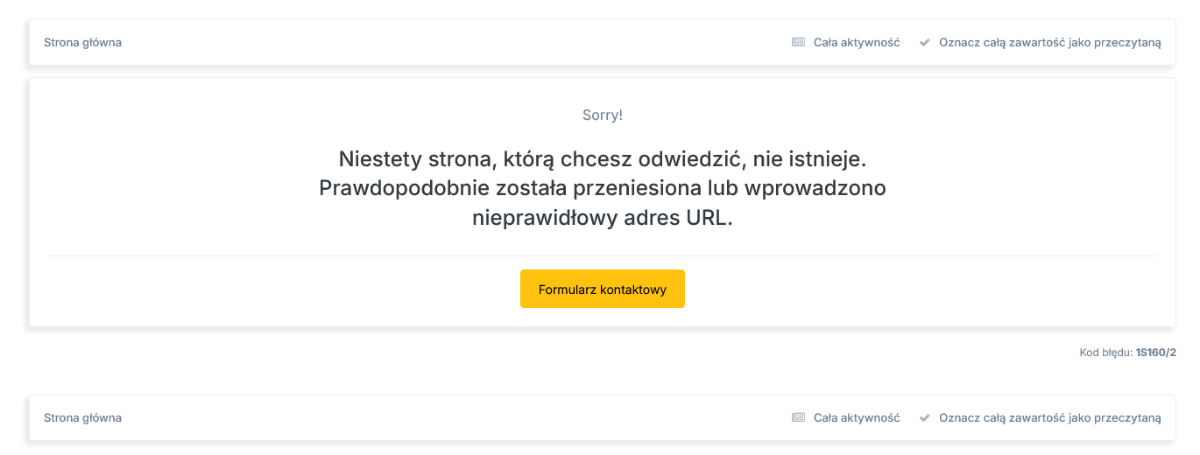1200x455 pixels.
Task: Click the 'Sorry!' text
Action: click(x=602, y=115)
